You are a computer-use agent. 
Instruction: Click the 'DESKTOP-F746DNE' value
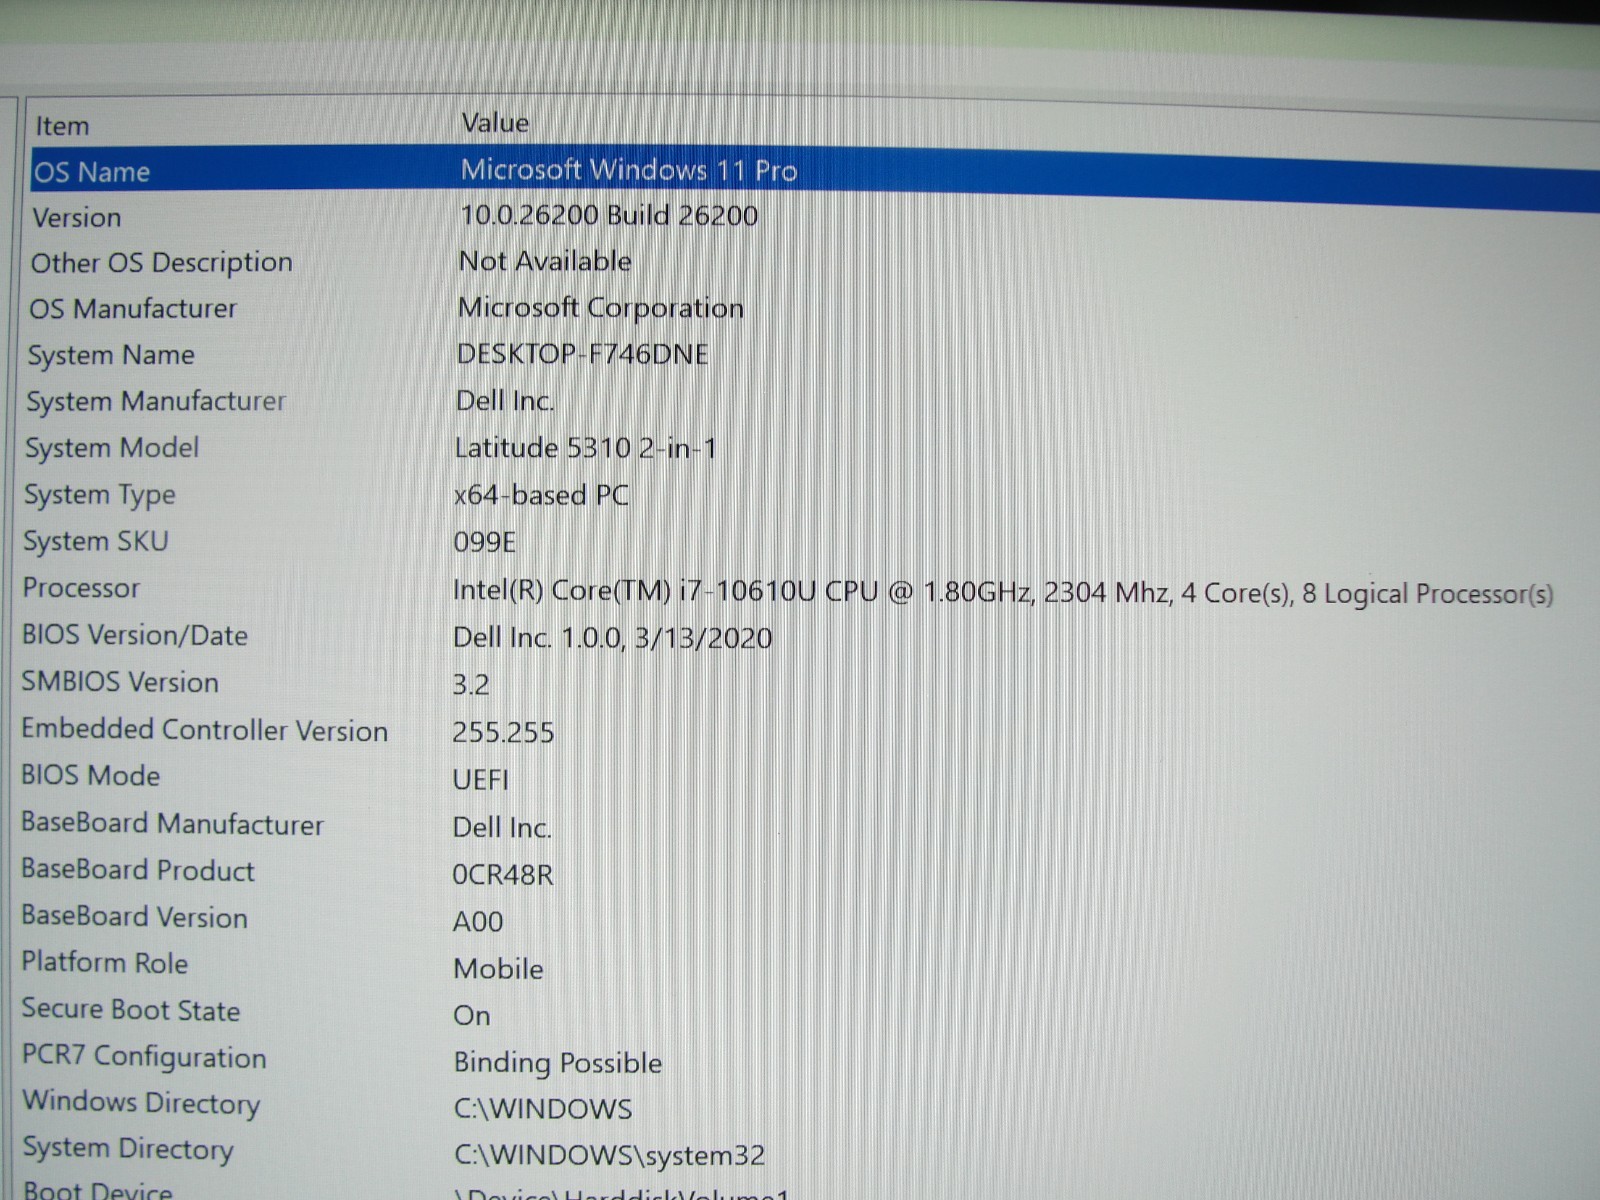click(582, 354)
